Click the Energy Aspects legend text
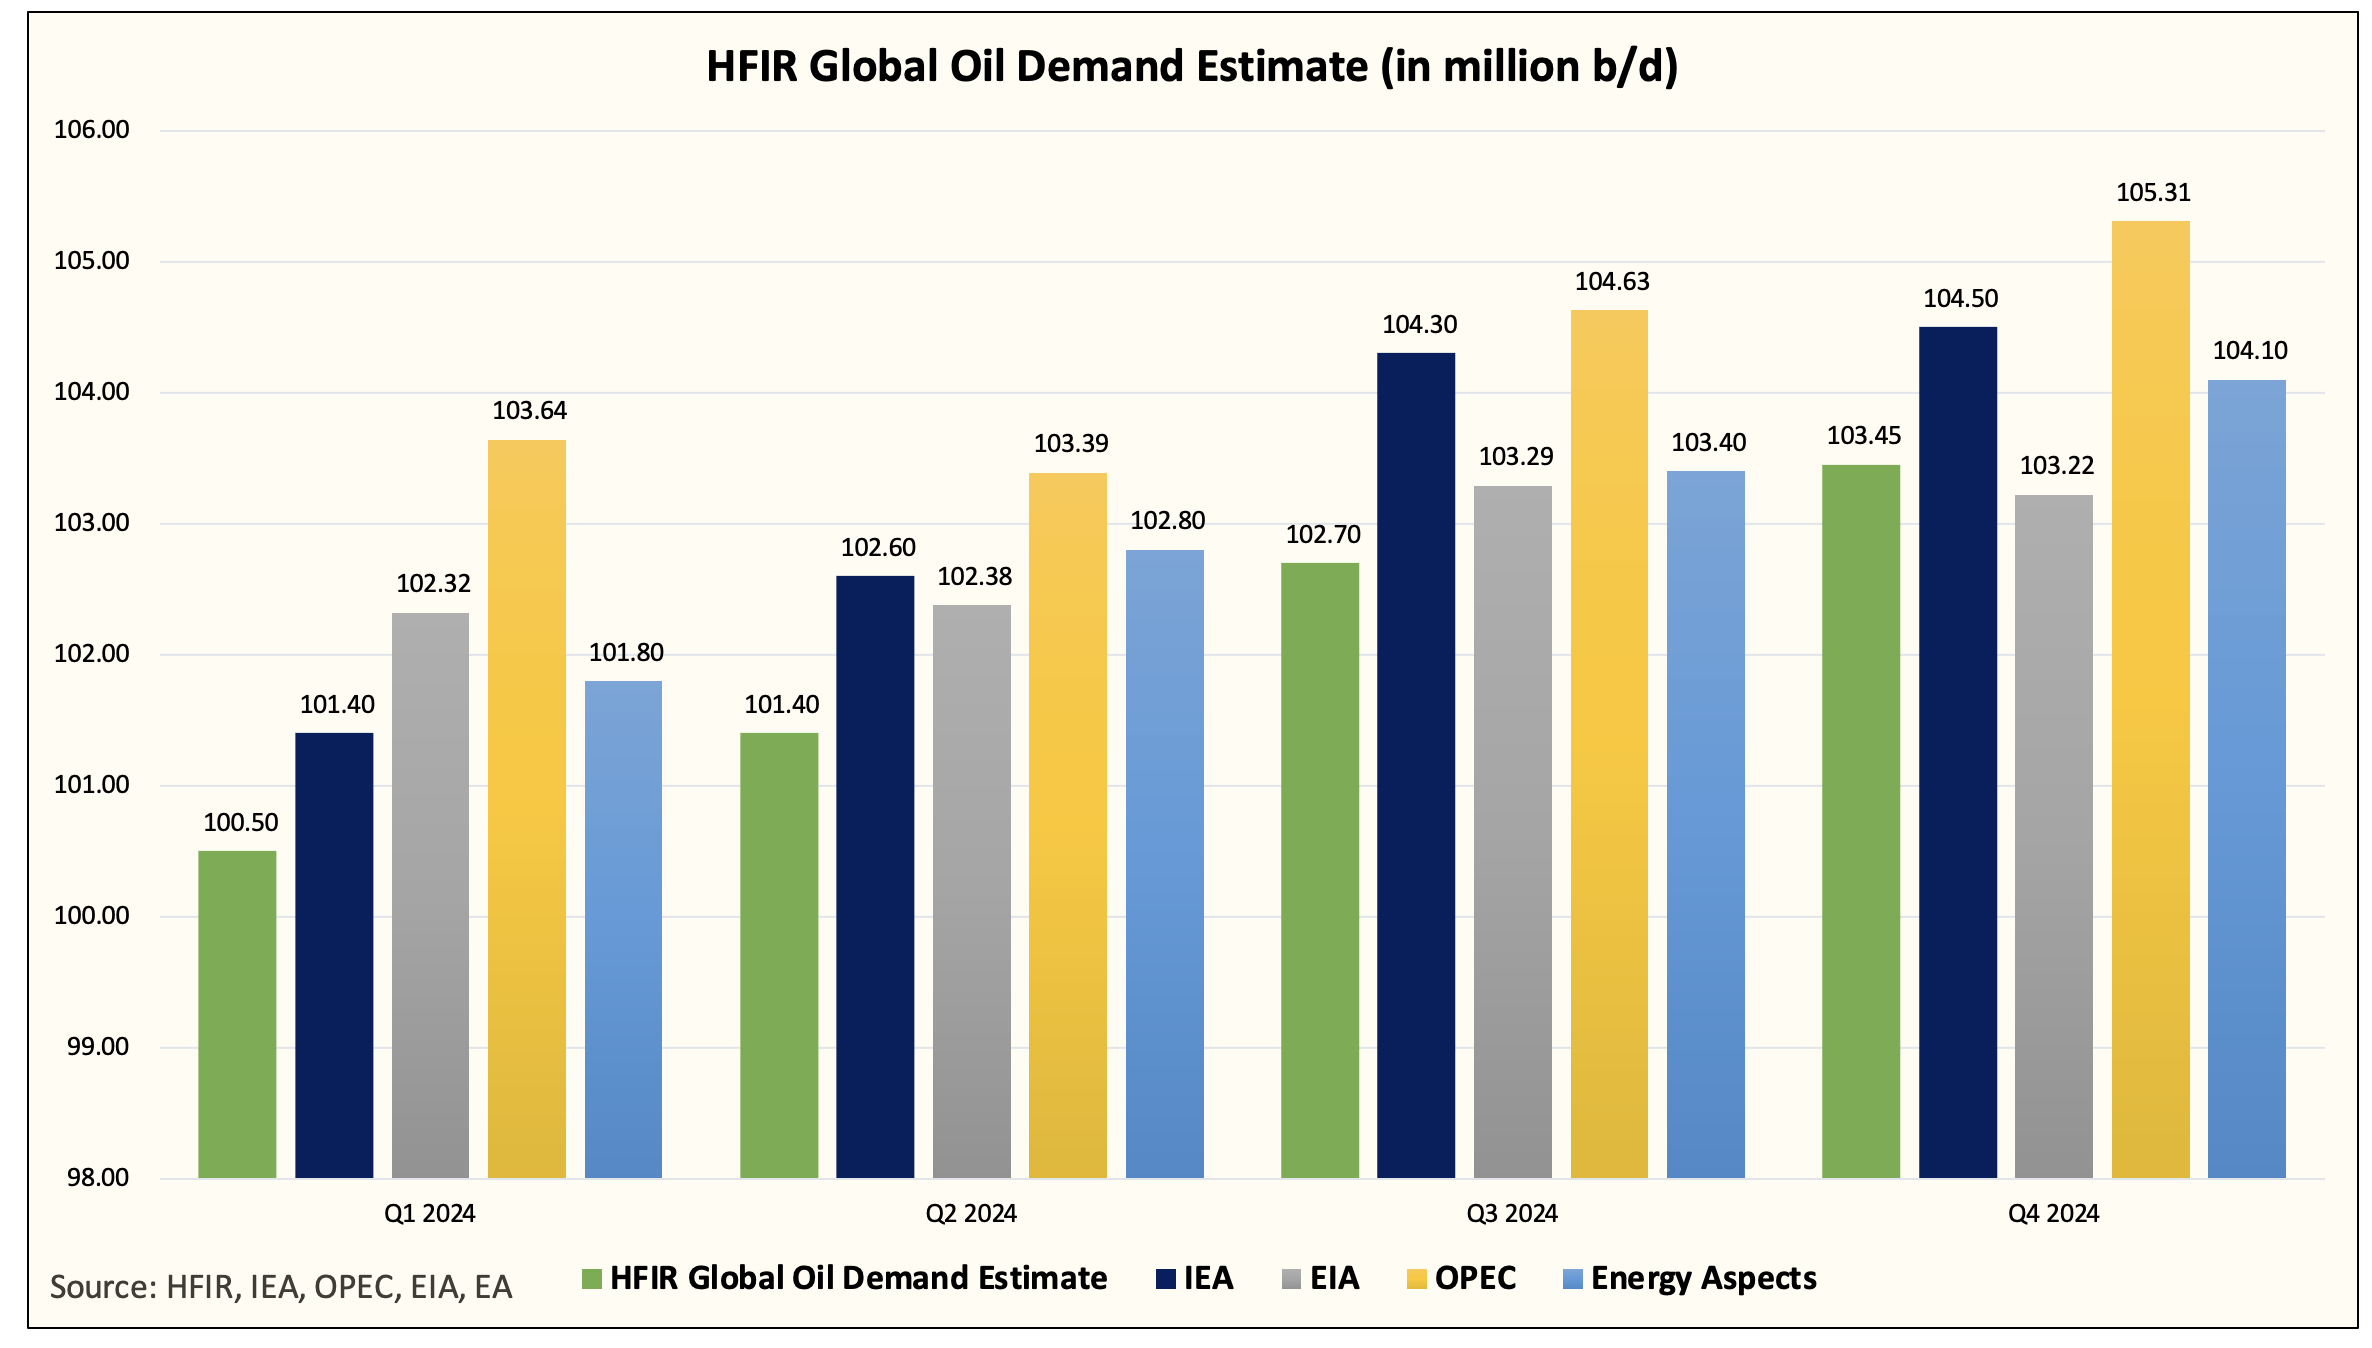This screenshot has height=1348, width=2372. [1703, 1279]
